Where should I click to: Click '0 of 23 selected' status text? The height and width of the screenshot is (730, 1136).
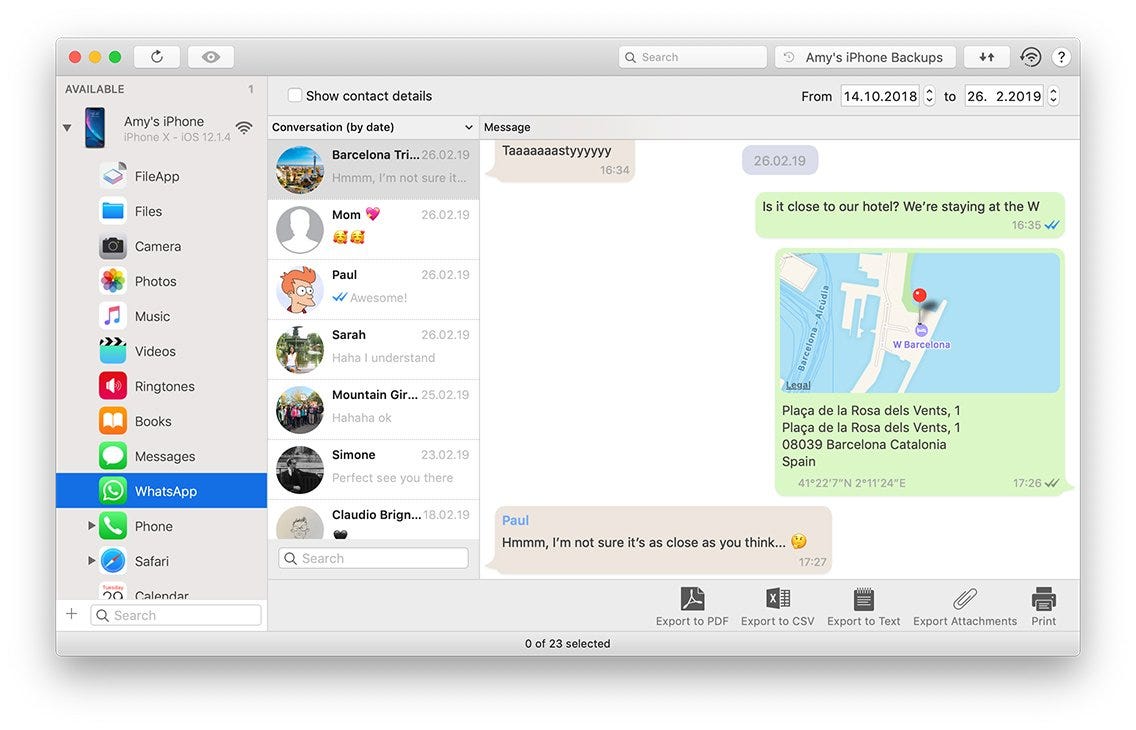point(567,643)
